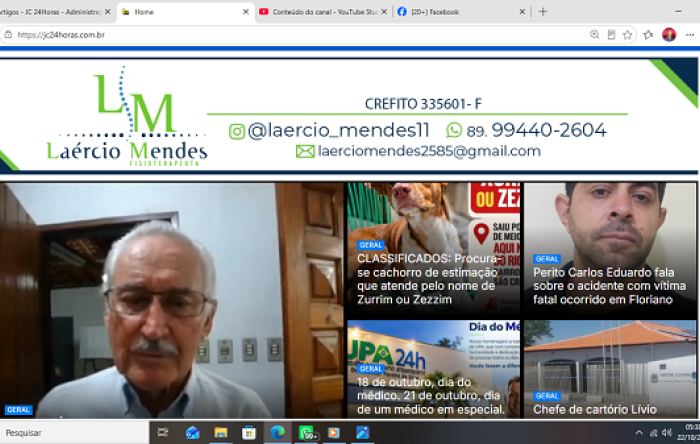The height and width of the screenshot is (444, 700).
Task: Open the featured elderly man video story
Action: click(x=172, y=300)
